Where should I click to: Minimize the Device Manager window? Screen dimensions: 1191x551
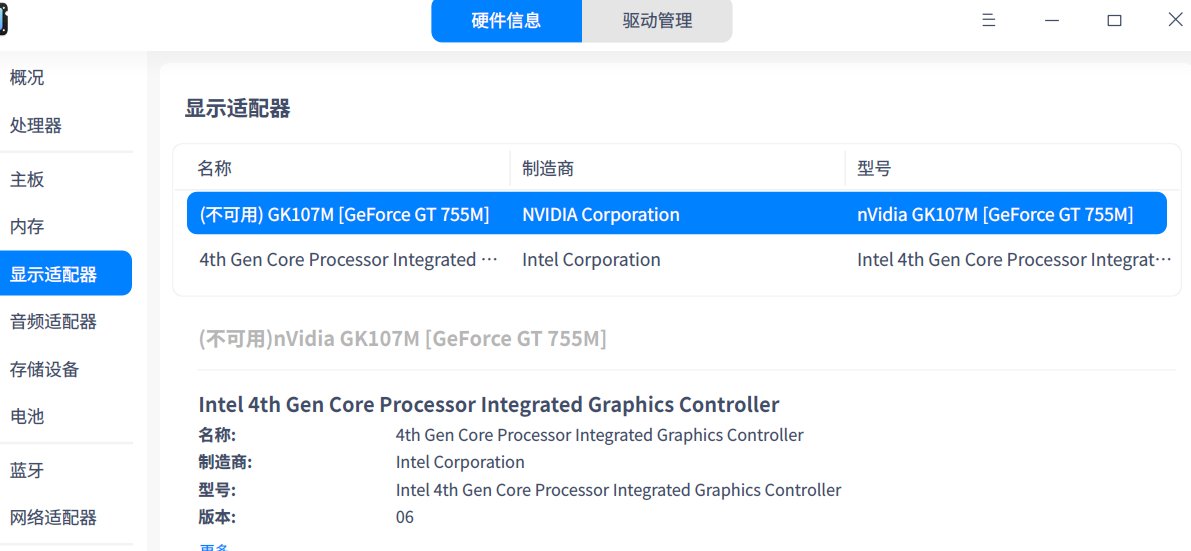pos(1051,20)
